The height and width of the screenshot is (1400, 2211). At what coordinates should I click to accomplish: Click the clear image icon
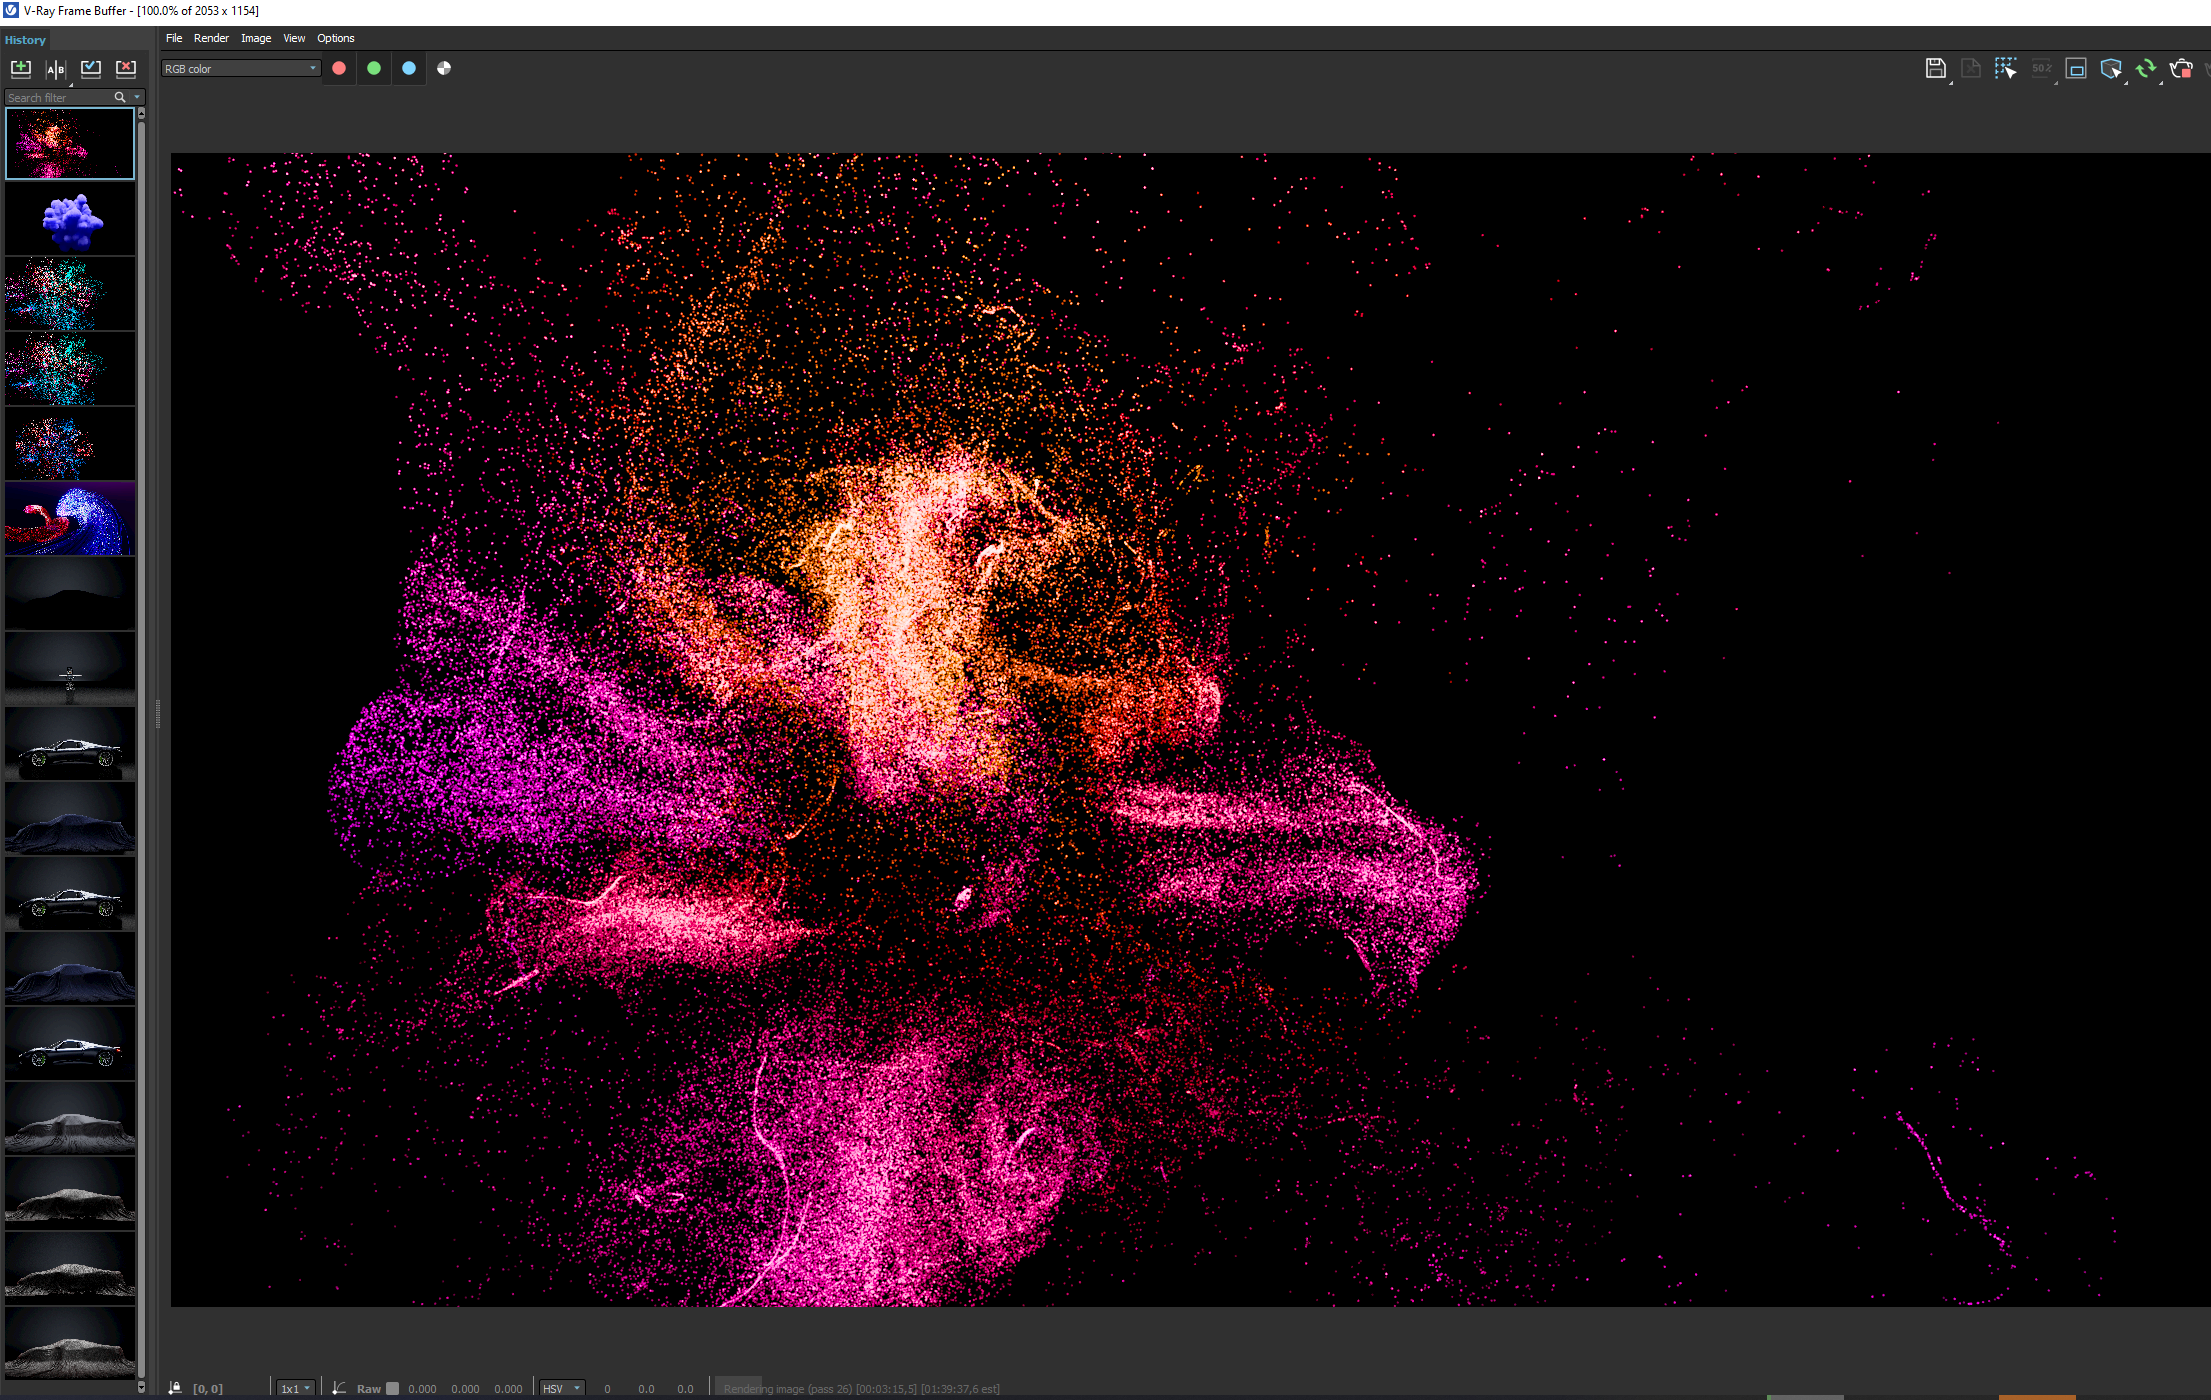[1971, 68]
